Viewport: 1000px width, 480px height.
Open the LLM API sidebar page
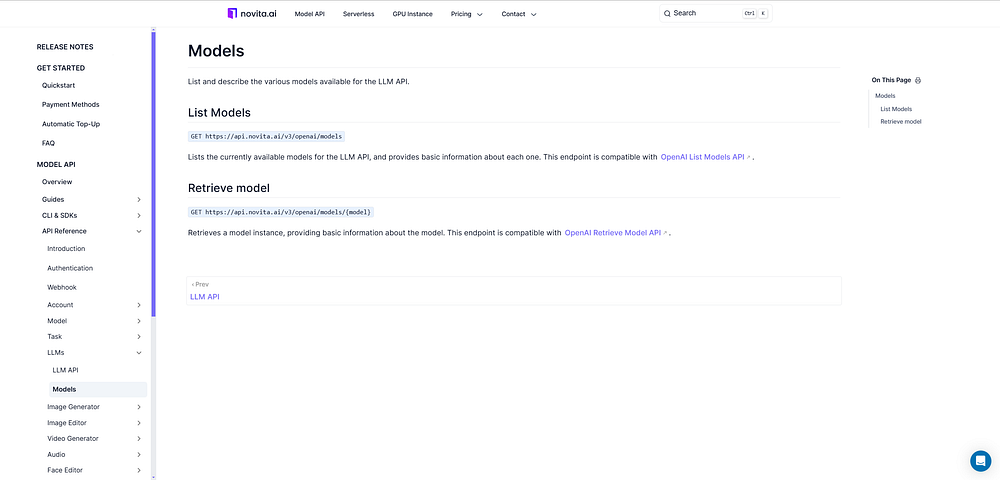pos(66,370)
